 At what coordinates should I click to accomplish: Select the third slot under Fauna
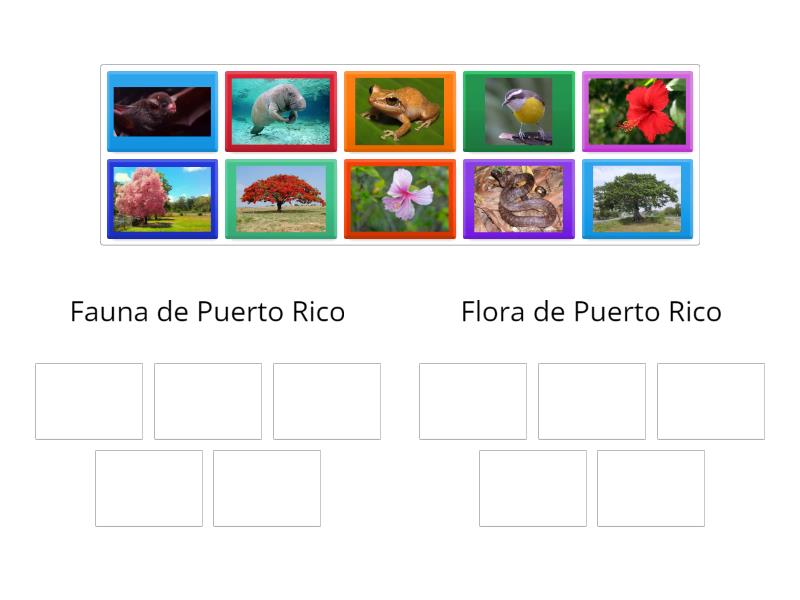coord(328,401)
